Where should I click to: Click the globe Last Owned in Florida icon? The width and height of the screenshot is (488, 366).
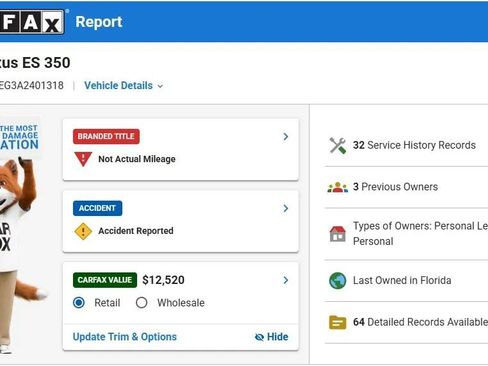click(338, 280)
